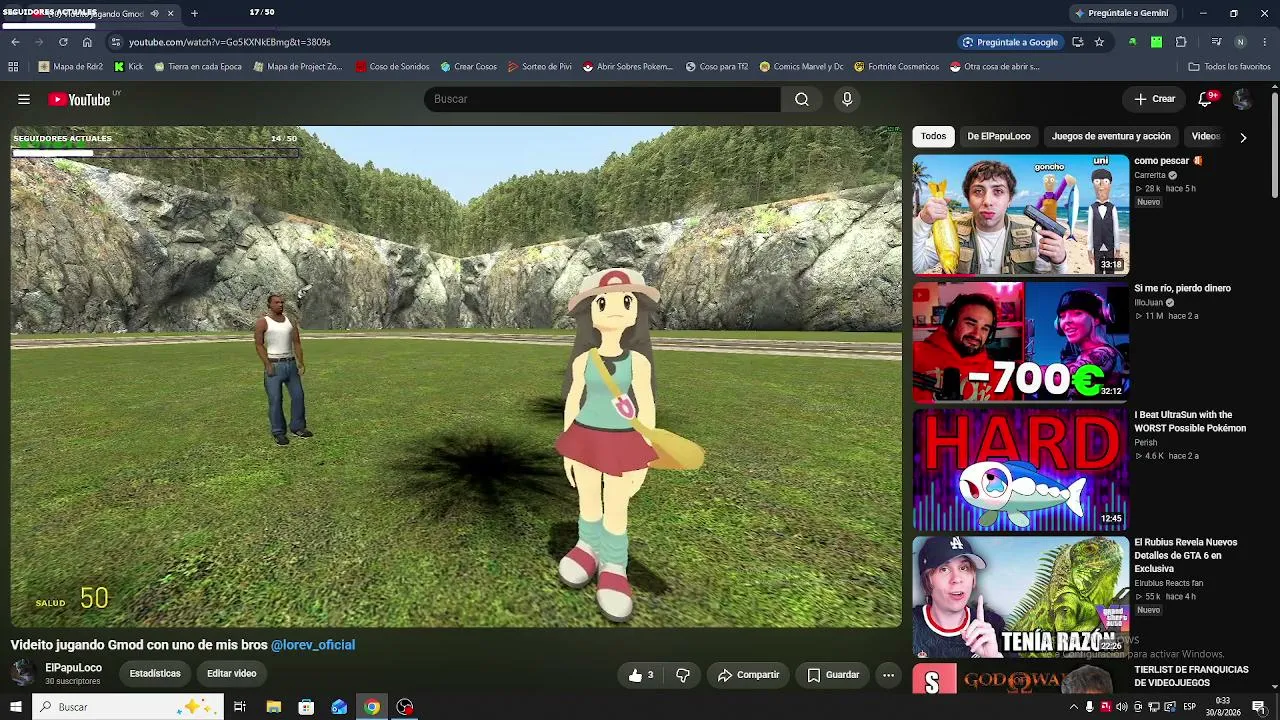Focus the YouTube 'Buscar' search field

tap(603, 99)
